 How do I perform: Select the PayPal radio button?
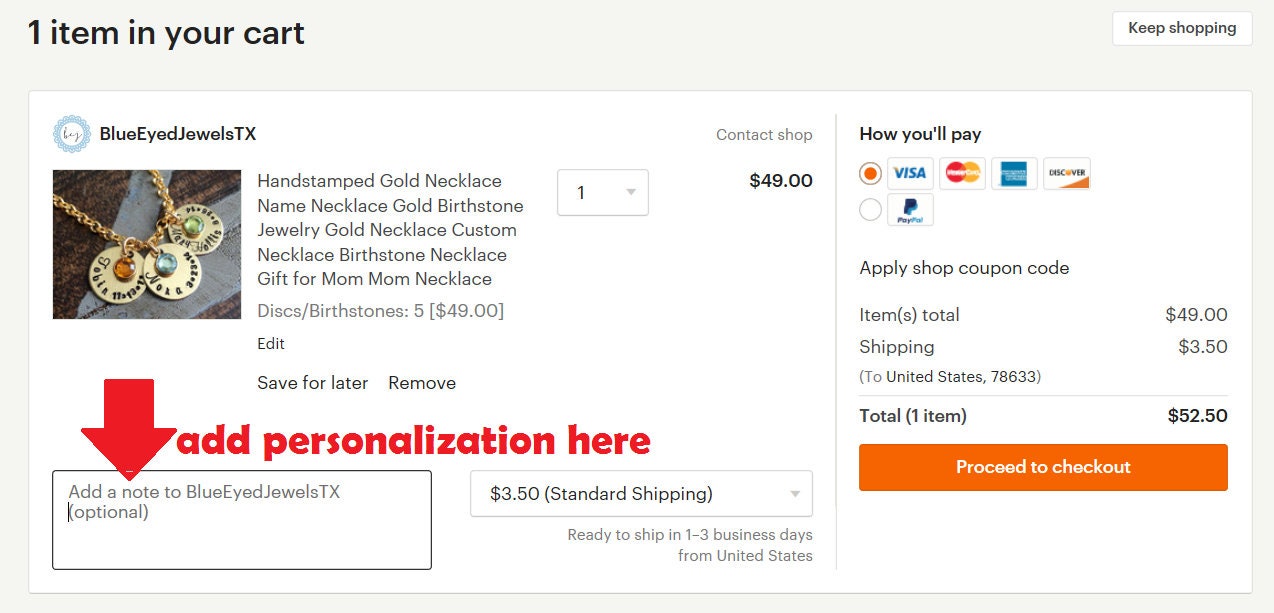(870, 209)
